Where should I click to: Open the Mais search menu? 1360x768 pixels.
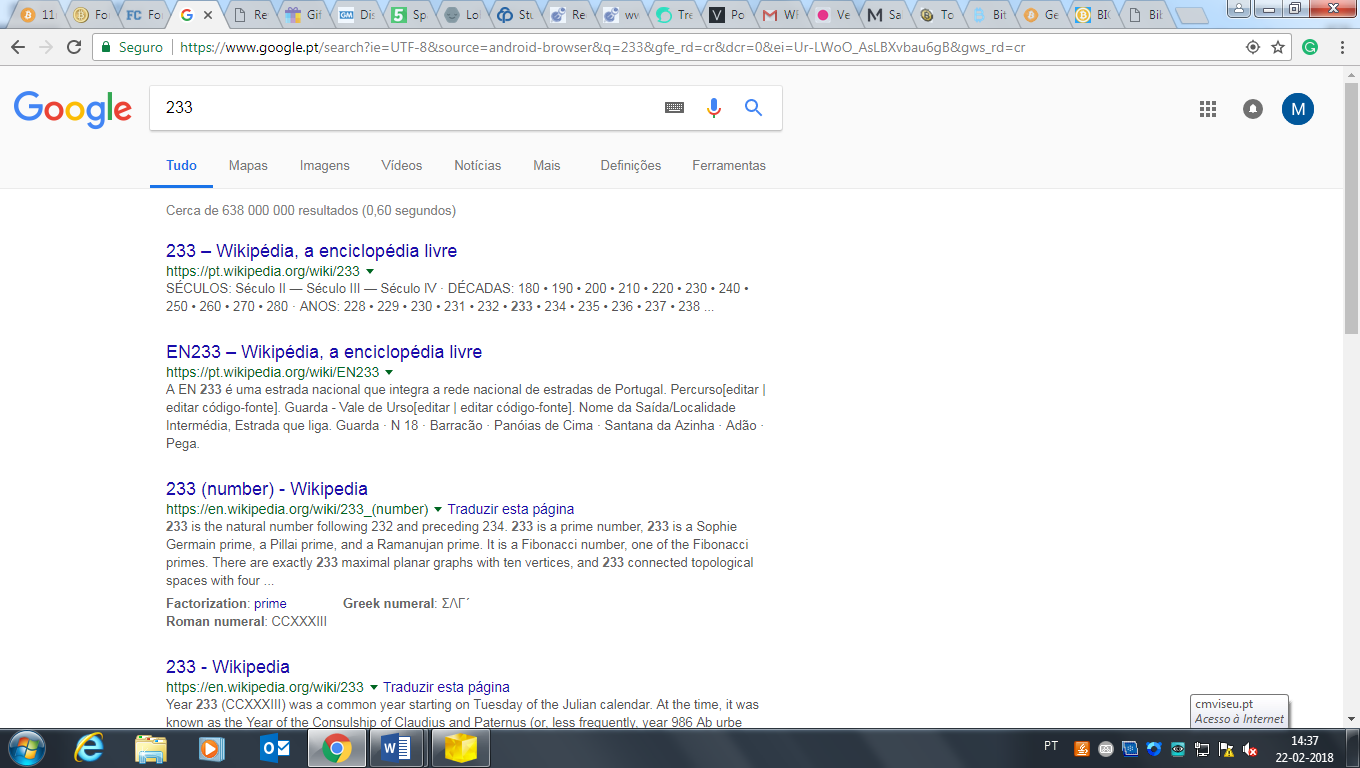point(546,166)
